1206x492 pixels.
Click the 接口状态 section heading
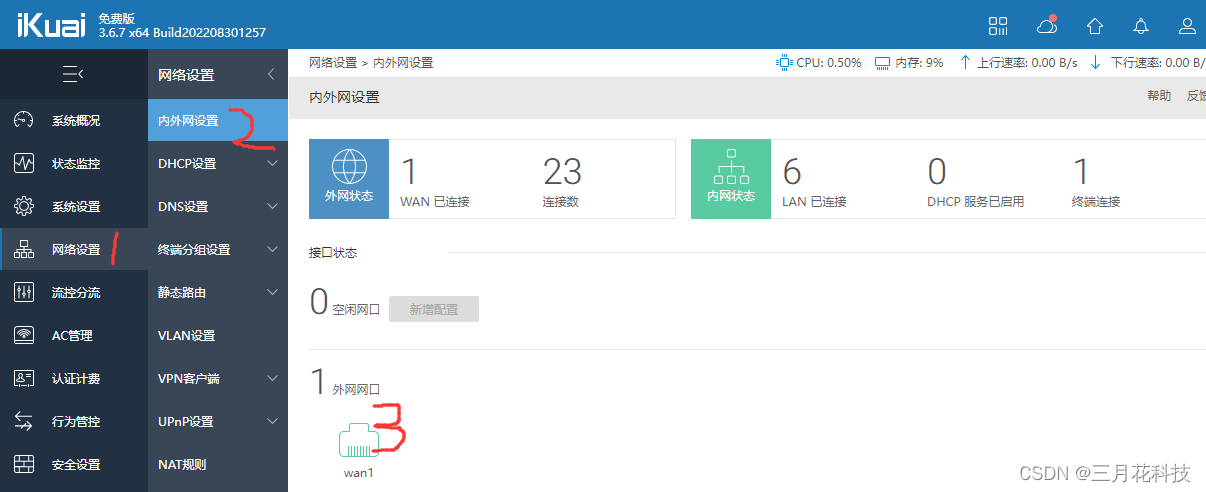pyautogui.click(x=333, y=253)
